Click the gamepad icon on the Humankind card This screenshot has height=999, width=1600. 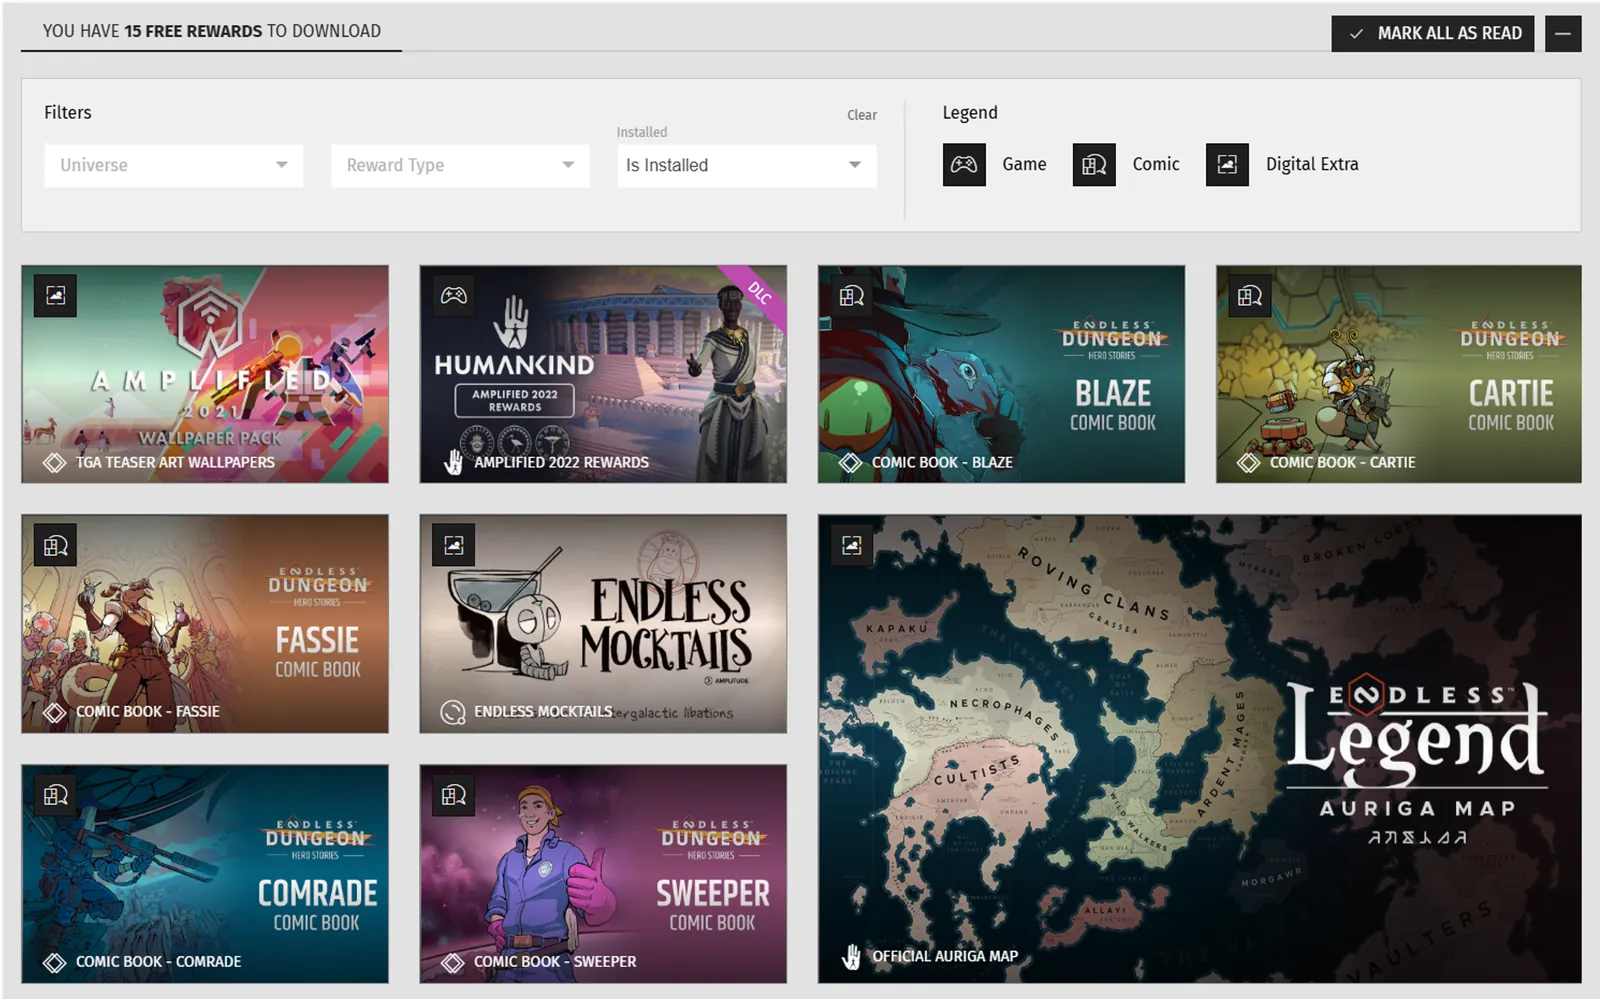[454, 296]
